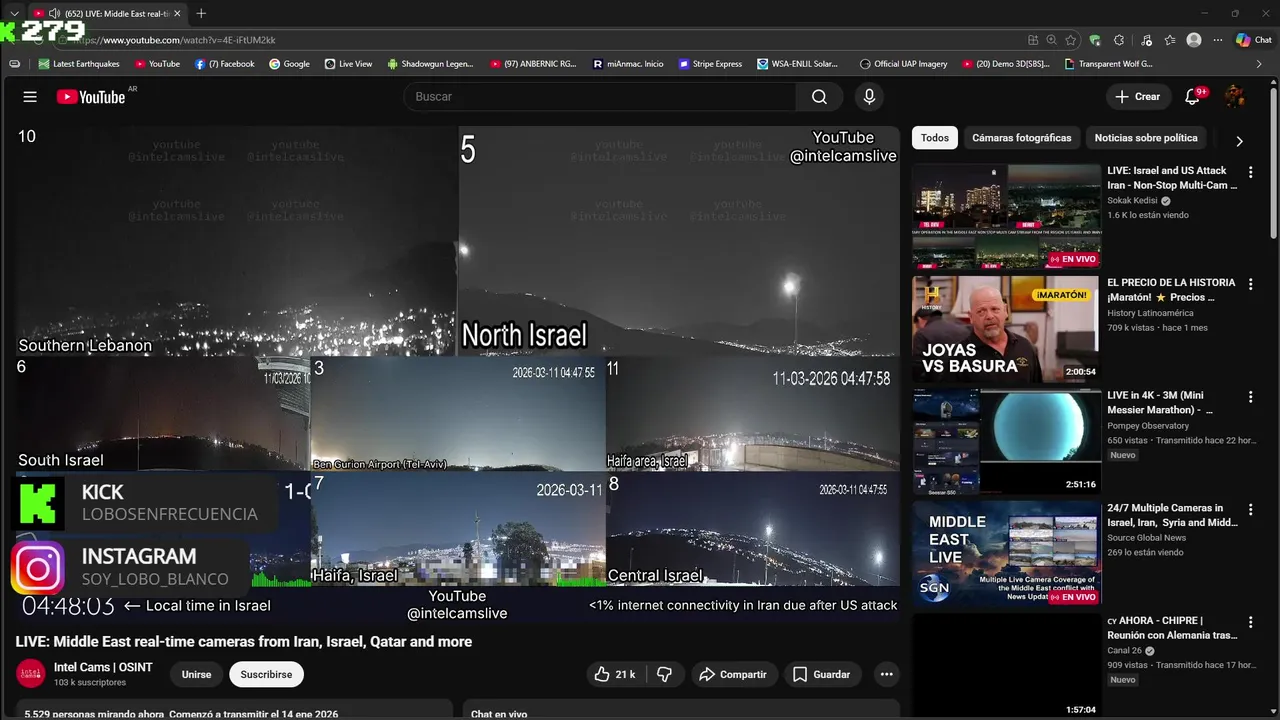Open the Favorites list icon
This screenshot has height=720, width=1280.
pyautogui.click(x=1170, y=40)
